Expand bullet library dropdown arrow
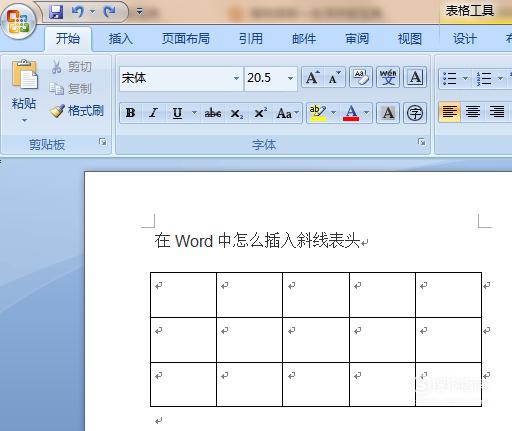Screen dimensions: 512x431 [x=465, y=79]
